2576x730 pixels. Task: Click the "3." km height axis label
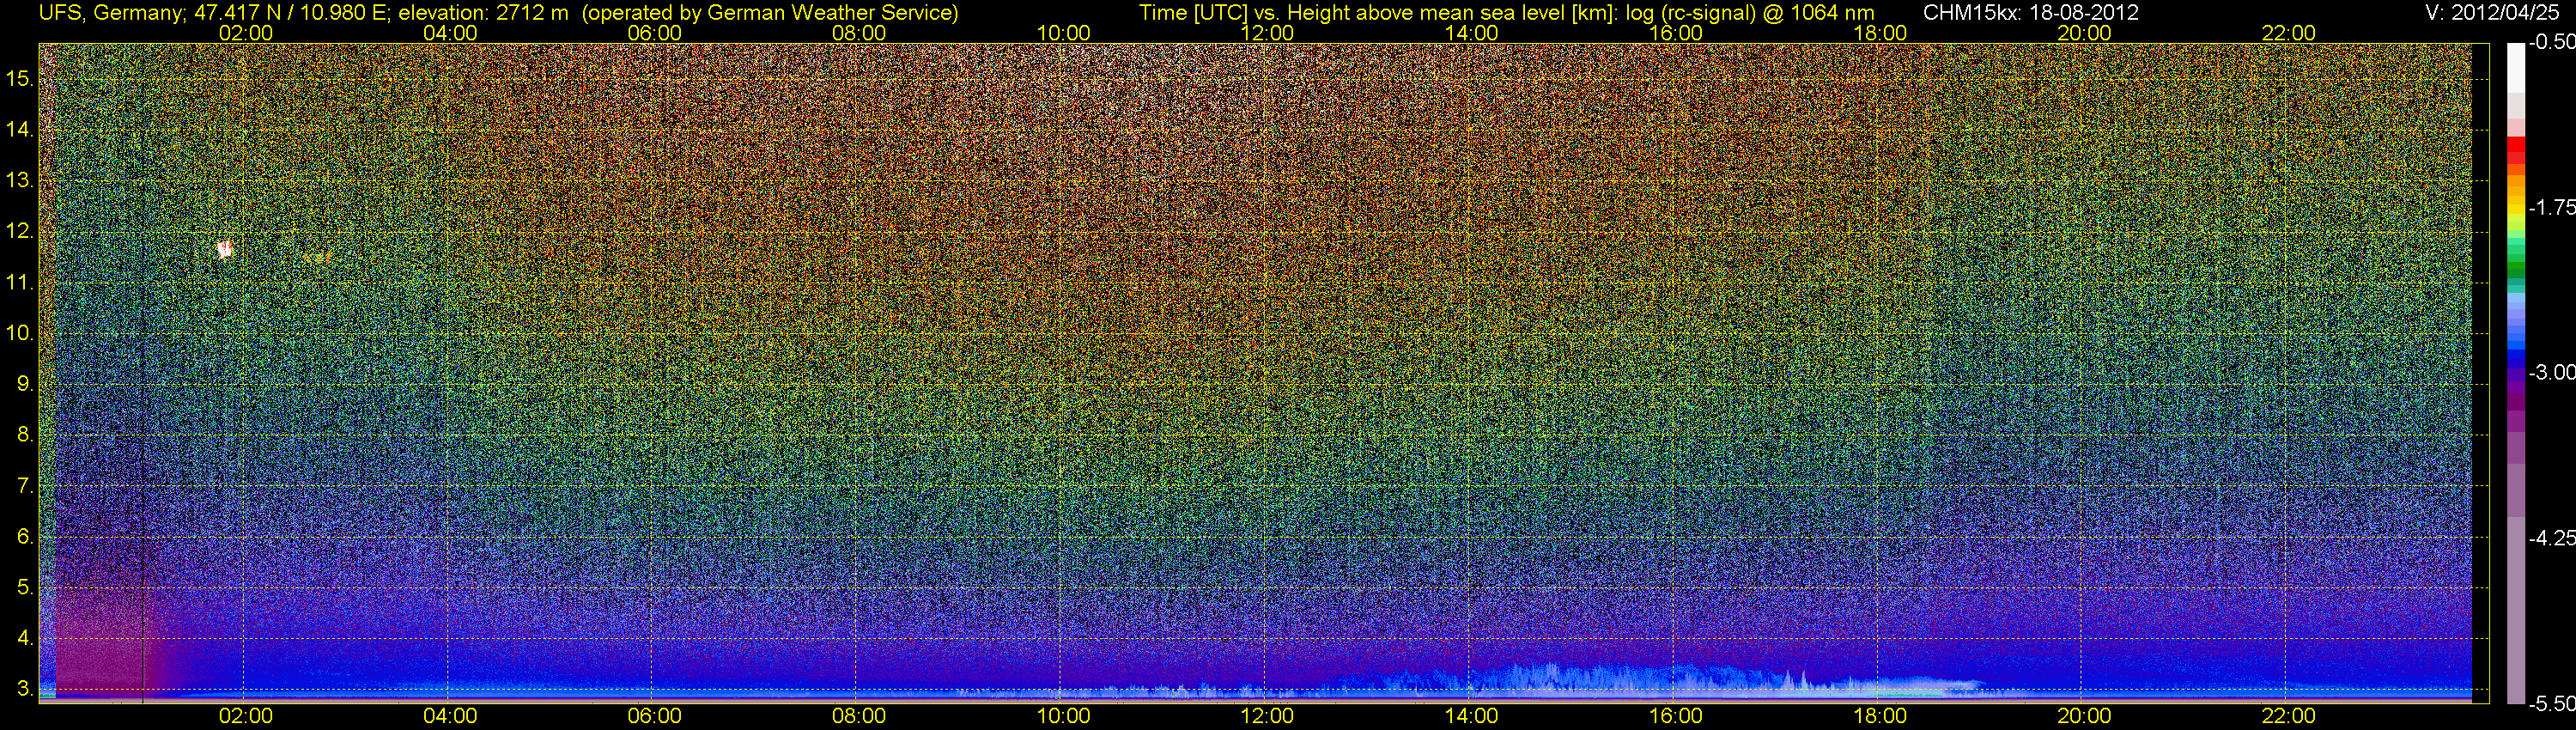click(x=26, y=688)
